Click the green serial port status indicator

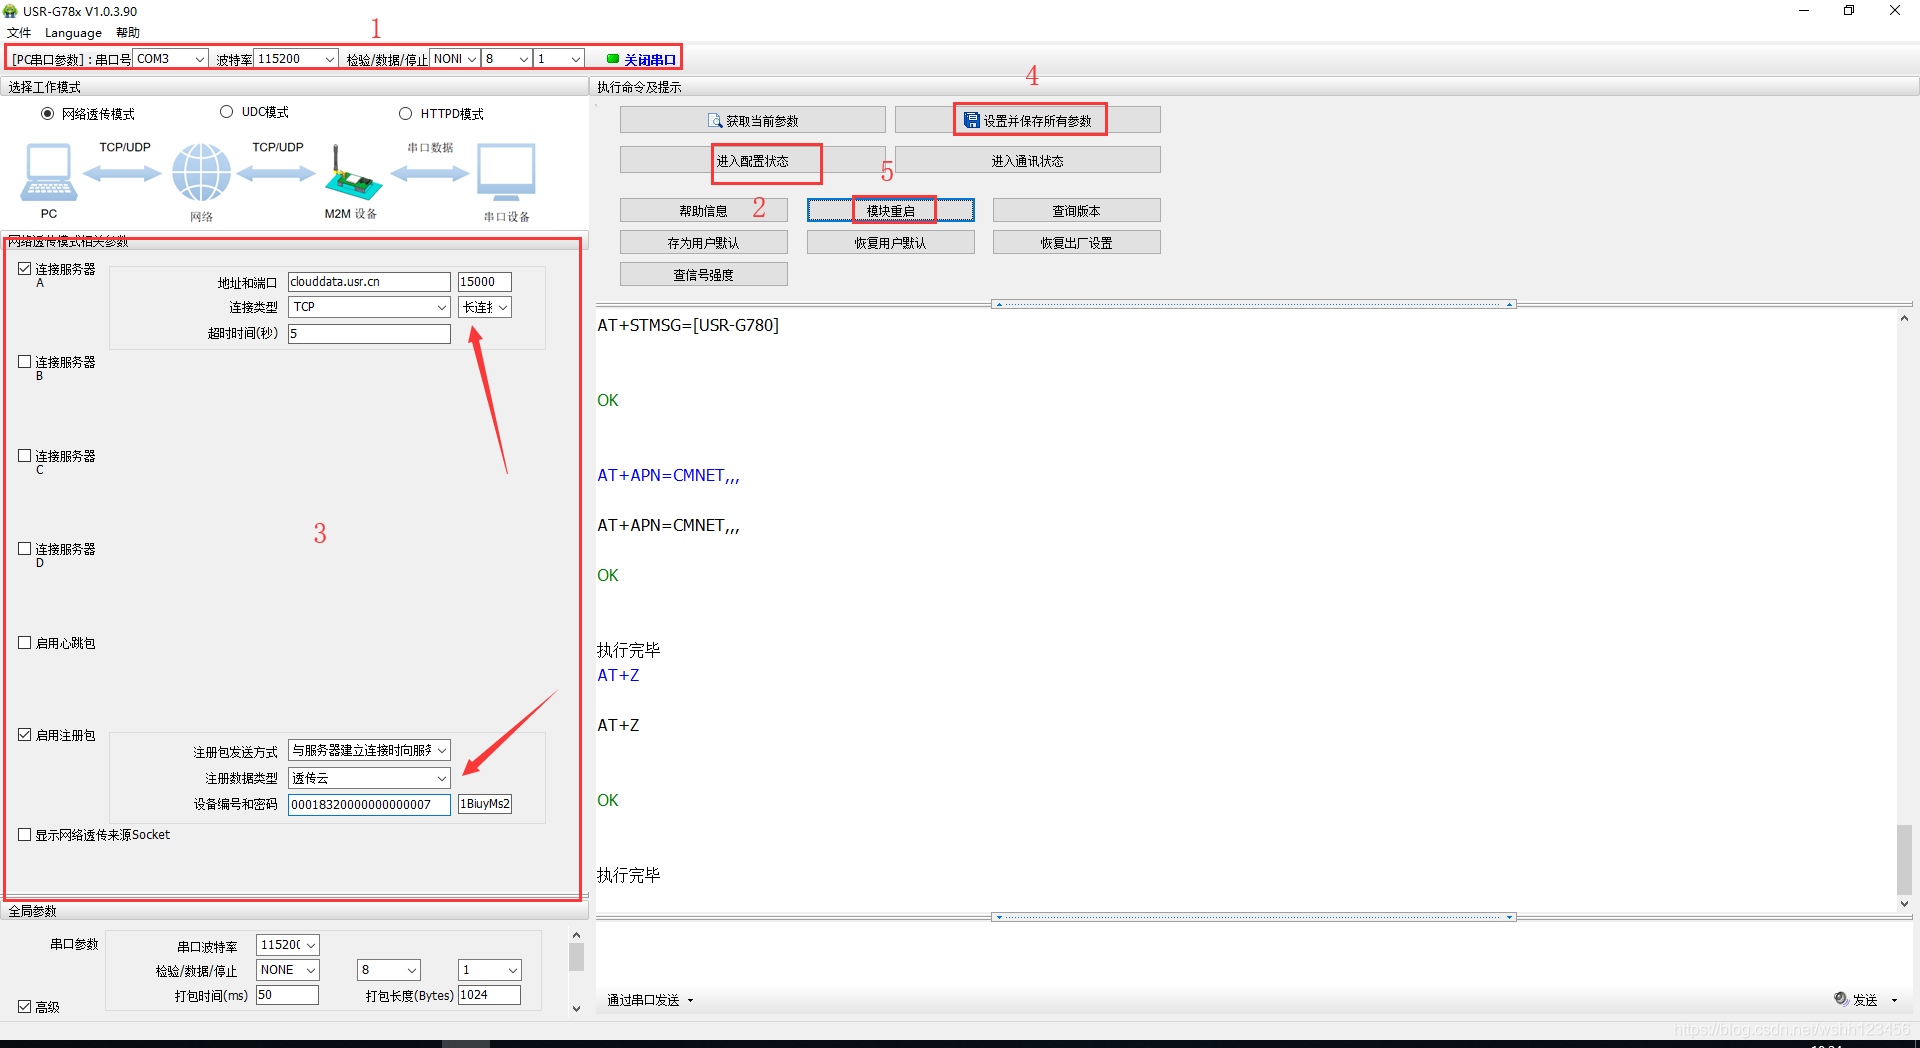[x=613, y=59]
